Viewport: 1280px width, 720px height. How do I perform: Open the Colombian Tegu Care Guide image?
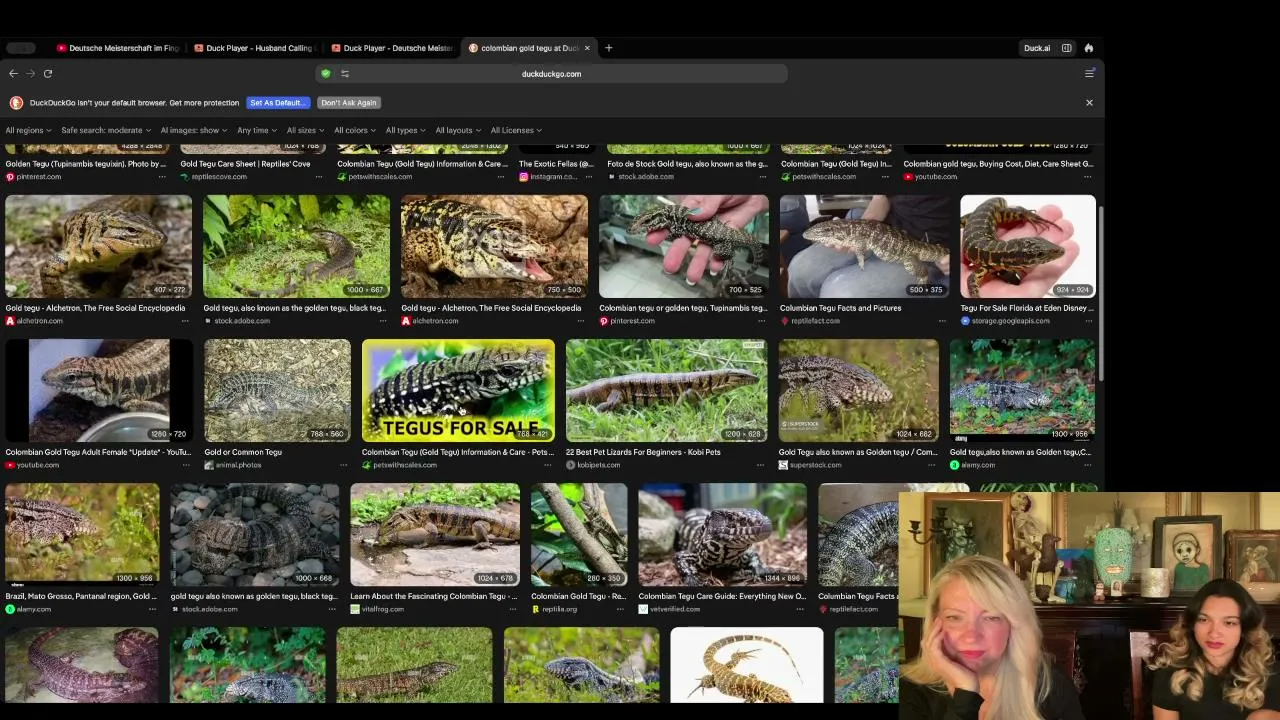[722, 534]
